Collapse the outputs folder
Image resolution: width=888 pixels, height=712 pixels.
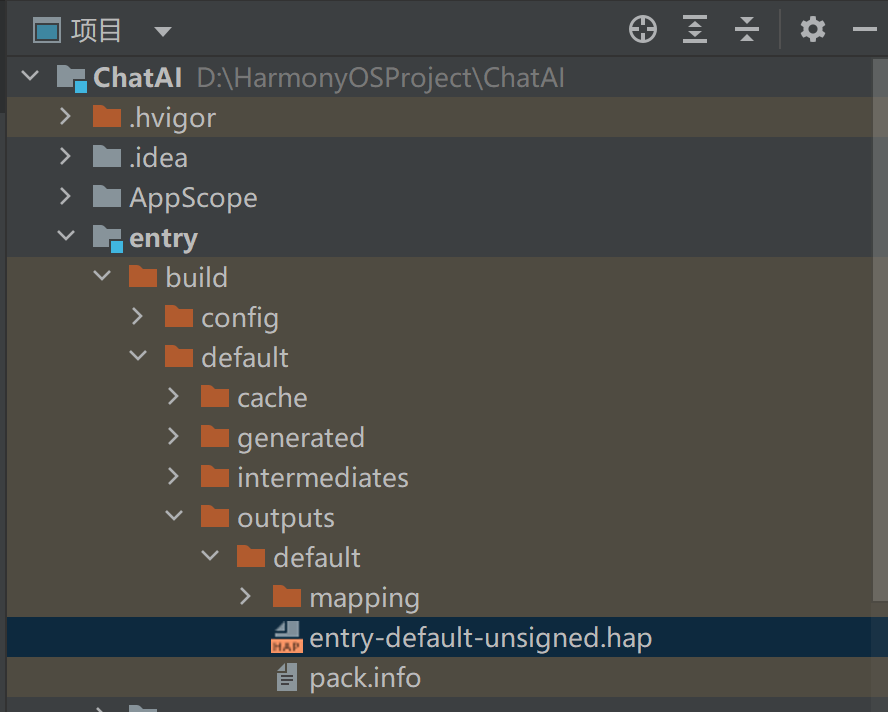(174, 515)
